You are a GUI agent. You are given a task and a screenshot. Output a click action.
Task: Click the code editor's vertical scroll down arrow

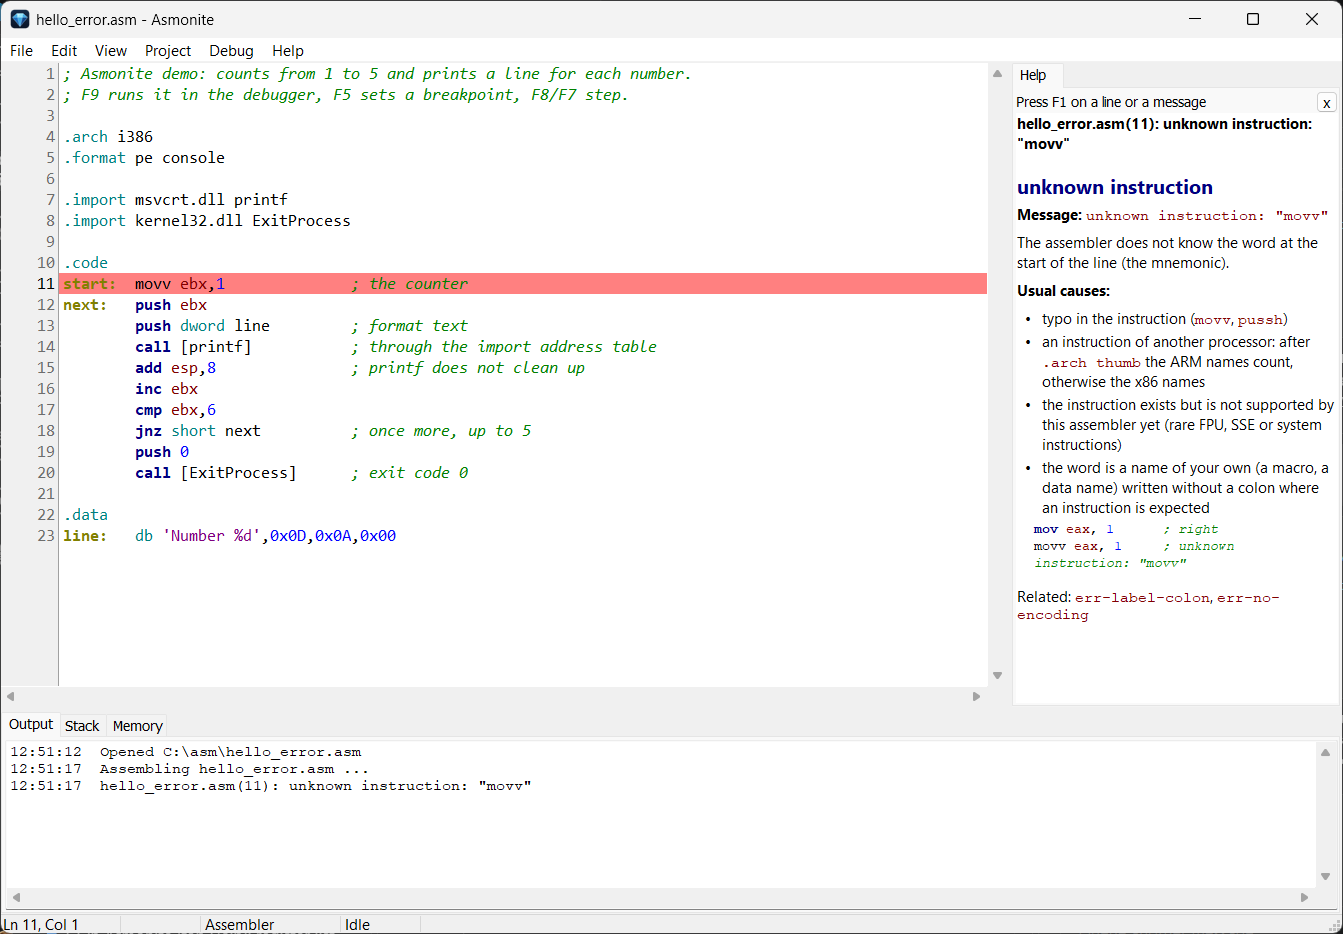click(x=997, y=676)
